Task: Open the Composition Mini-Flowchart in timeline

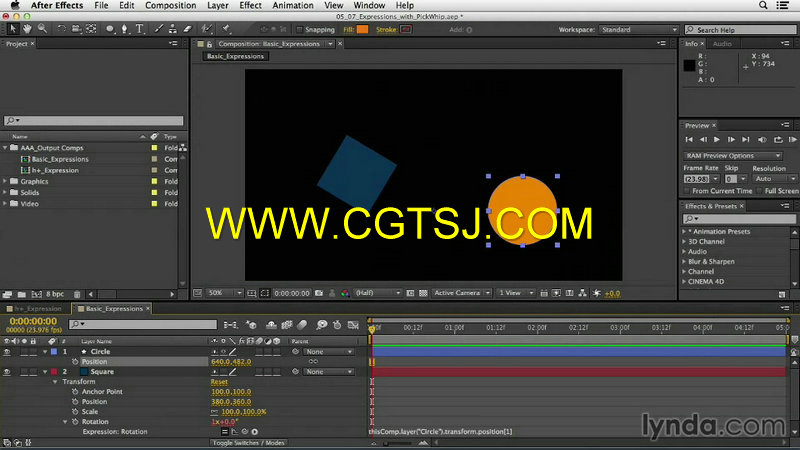Action: (x=230, y=324)
